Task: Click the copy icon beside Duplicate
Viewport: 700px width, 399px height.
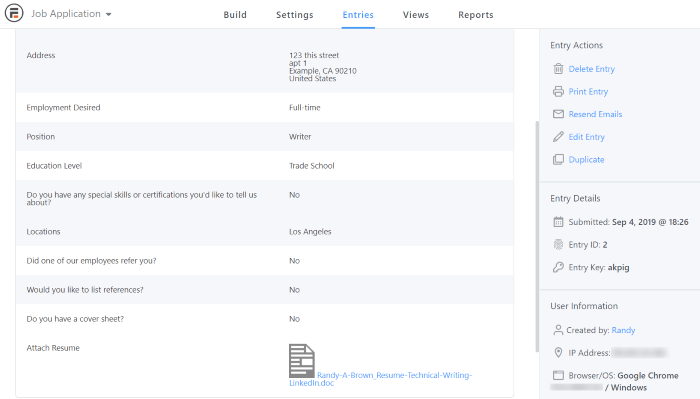Action: tap(558, 159)
